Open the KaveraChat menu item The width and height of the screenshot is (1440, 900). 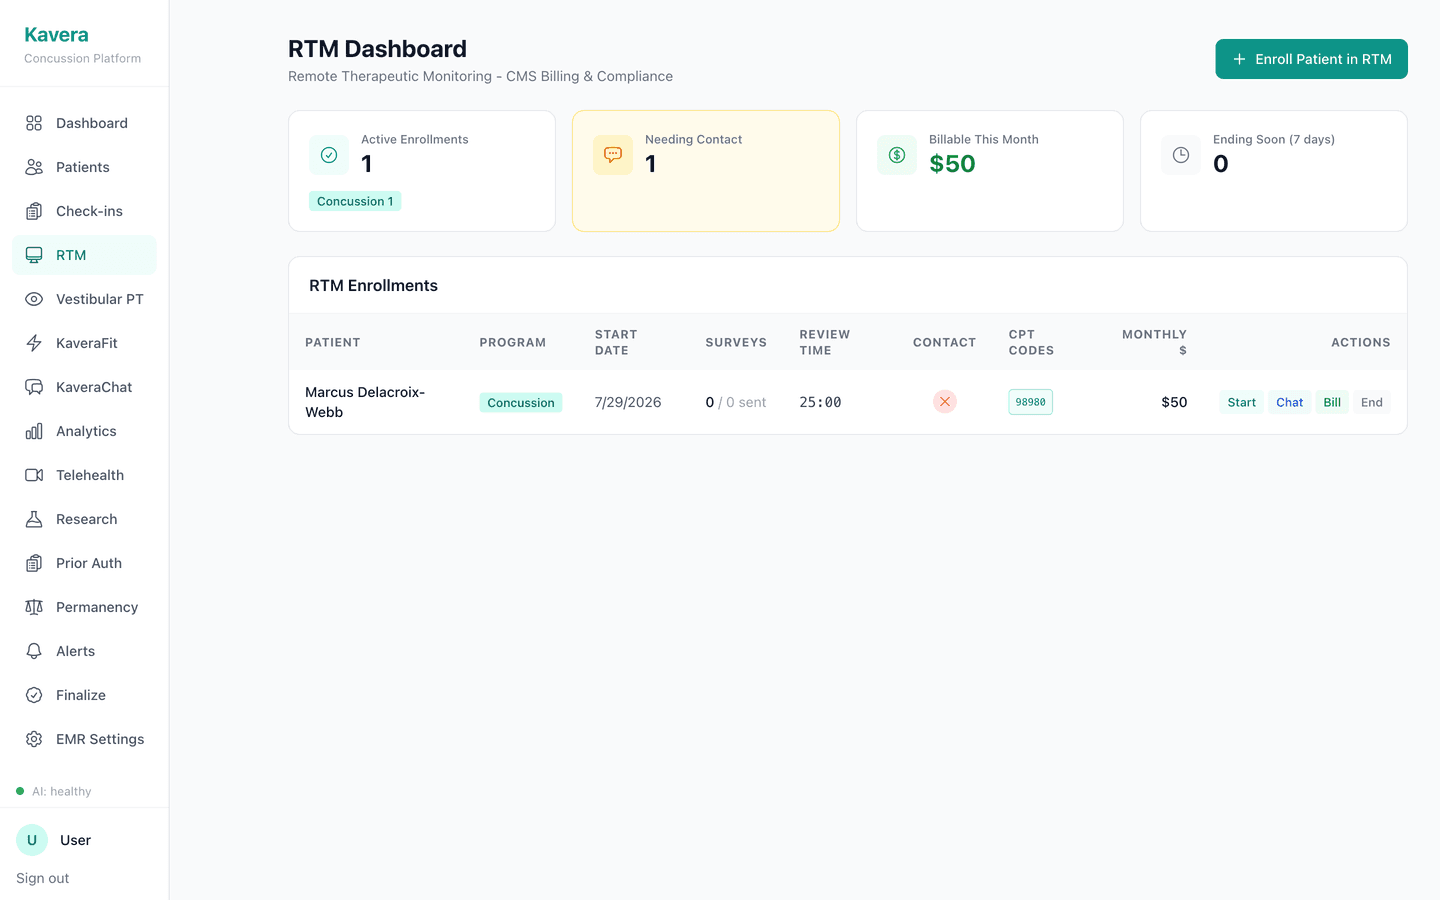[84, 387]
